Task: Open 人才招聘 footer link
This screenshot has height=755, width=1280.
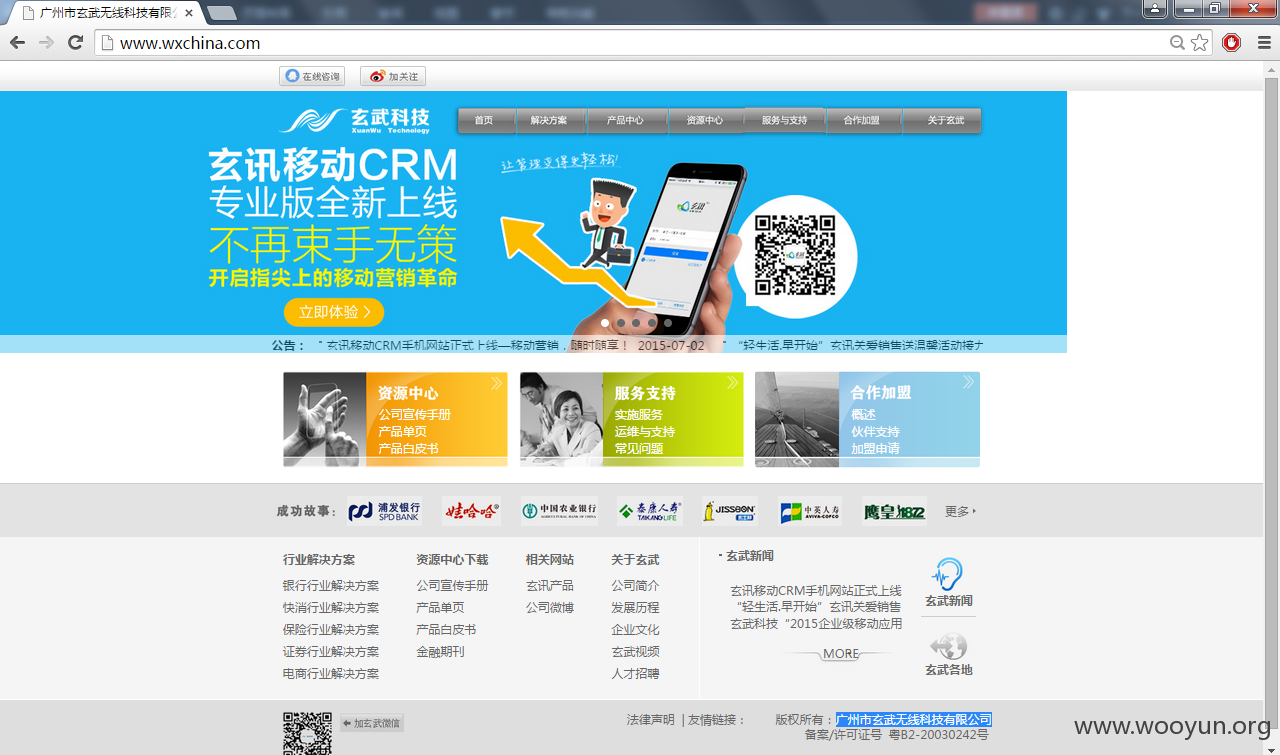Action: (x=635, y=674)
